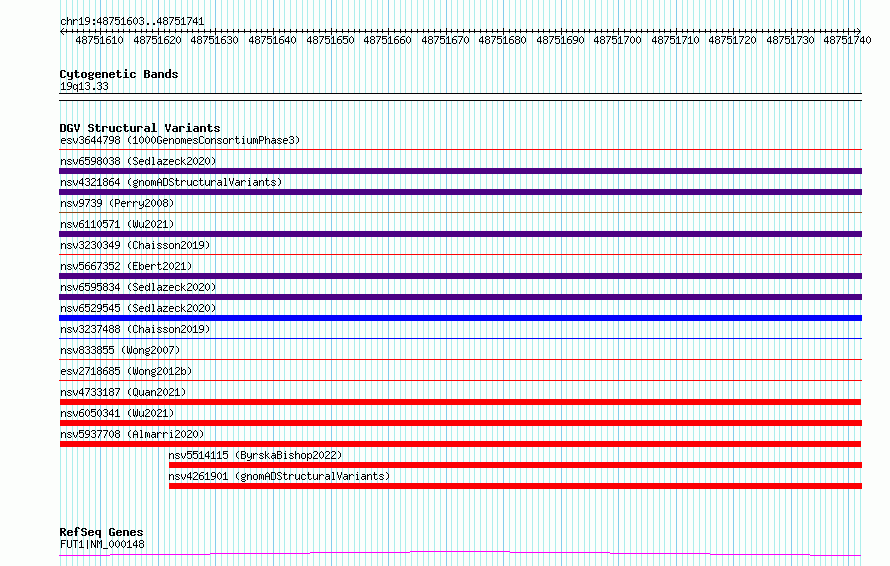Click the red bar under nsv4261901
This screenshot has width=890, height=566.
[x=515, y=486]
